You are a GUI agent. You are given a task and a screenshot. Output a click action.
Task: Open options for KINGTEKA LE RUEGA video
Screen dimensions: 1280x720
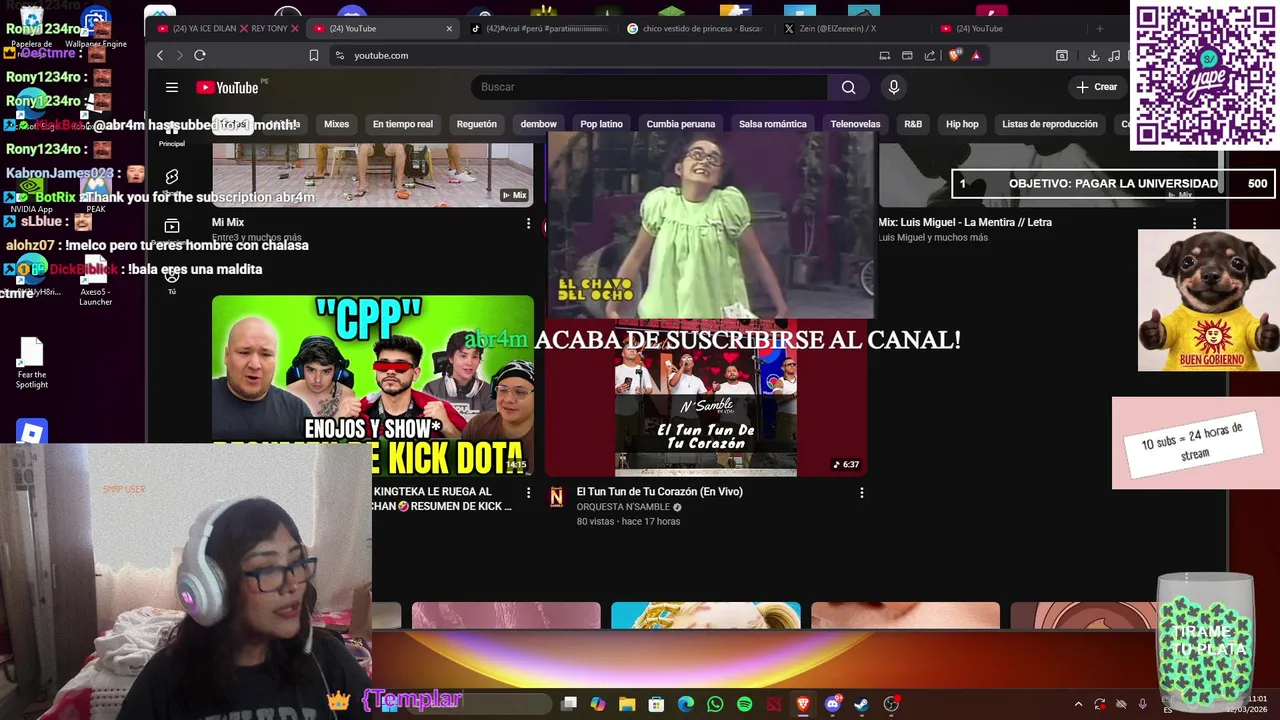coord(528,492)
